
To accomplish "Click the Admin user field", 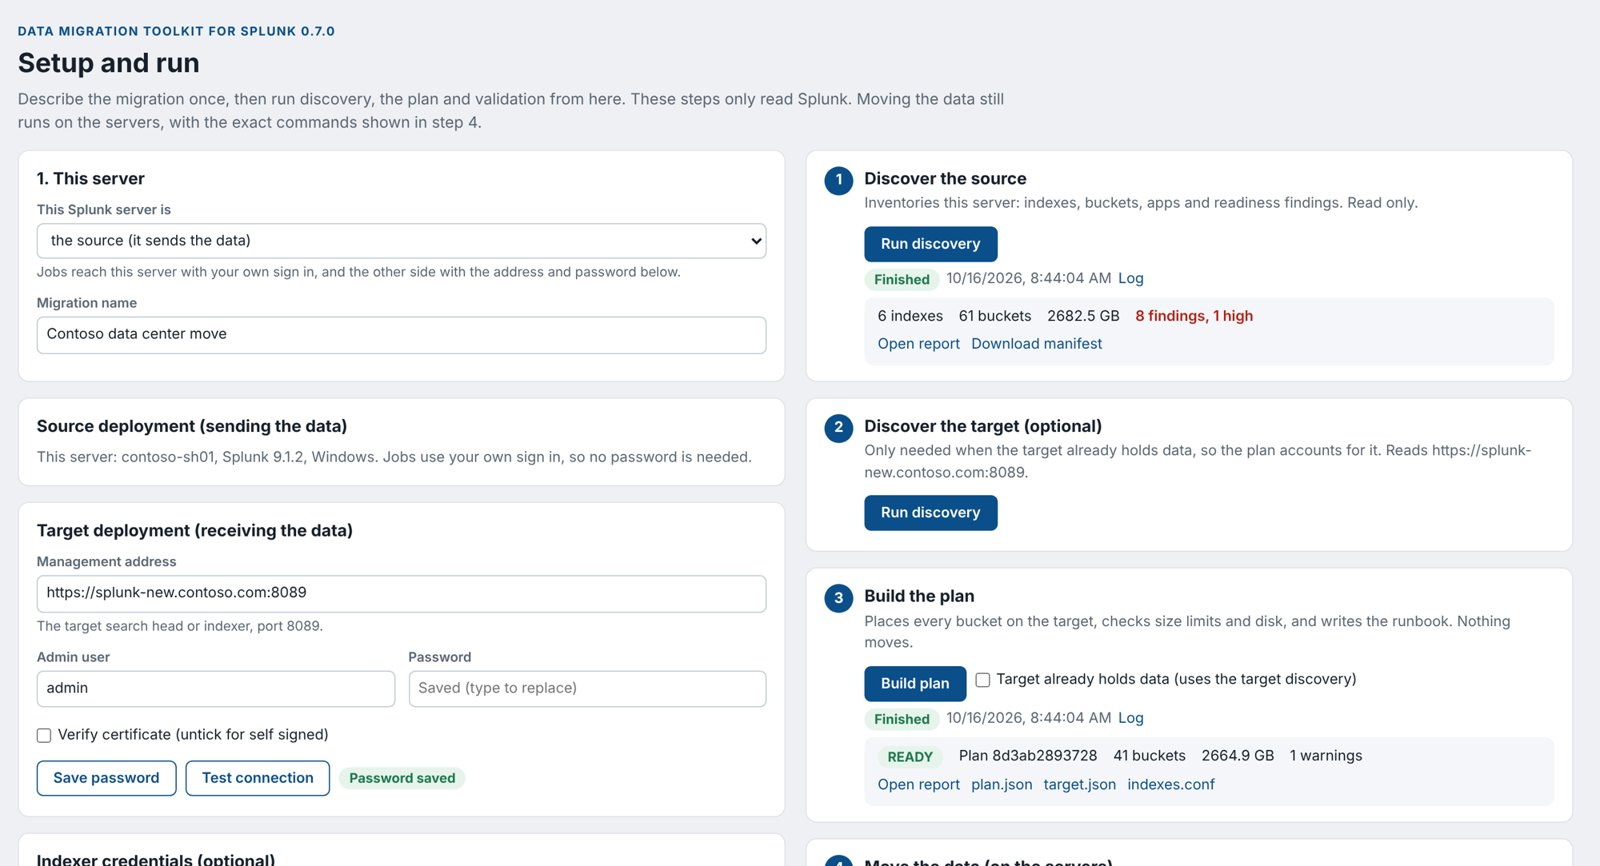I will click(x=216, y=689).
